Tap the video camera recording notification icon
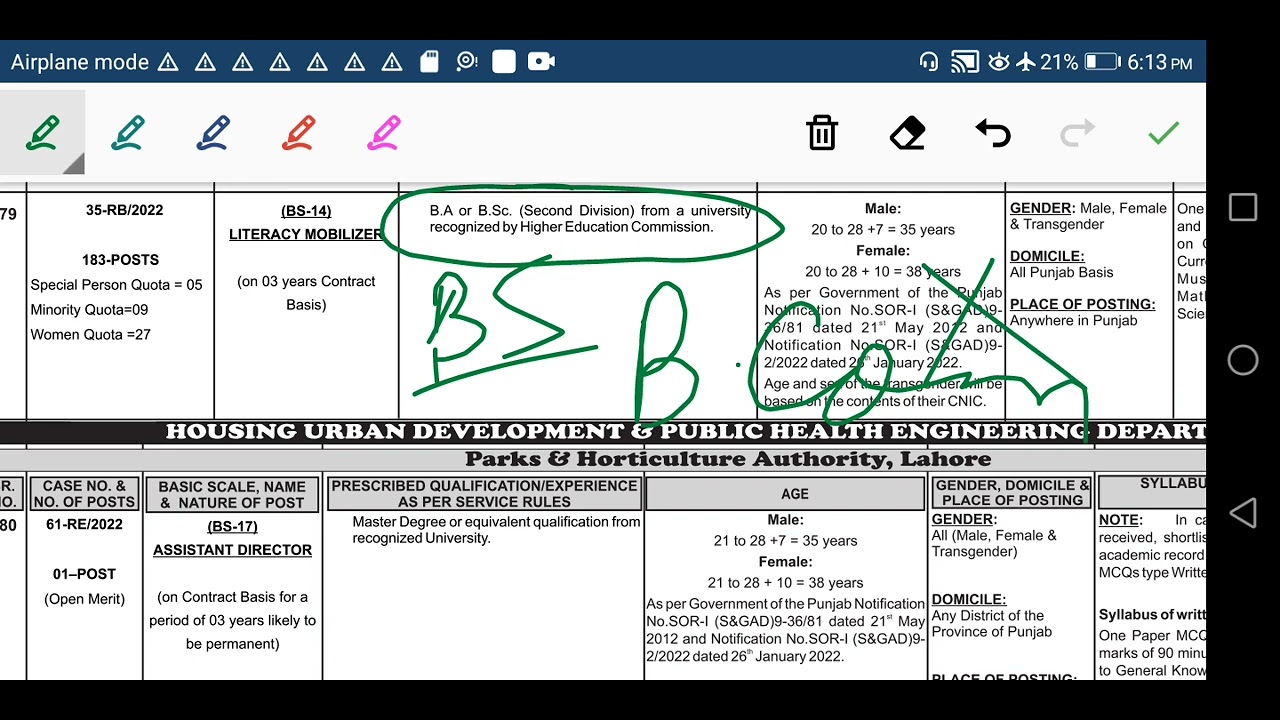 [541, 62]
